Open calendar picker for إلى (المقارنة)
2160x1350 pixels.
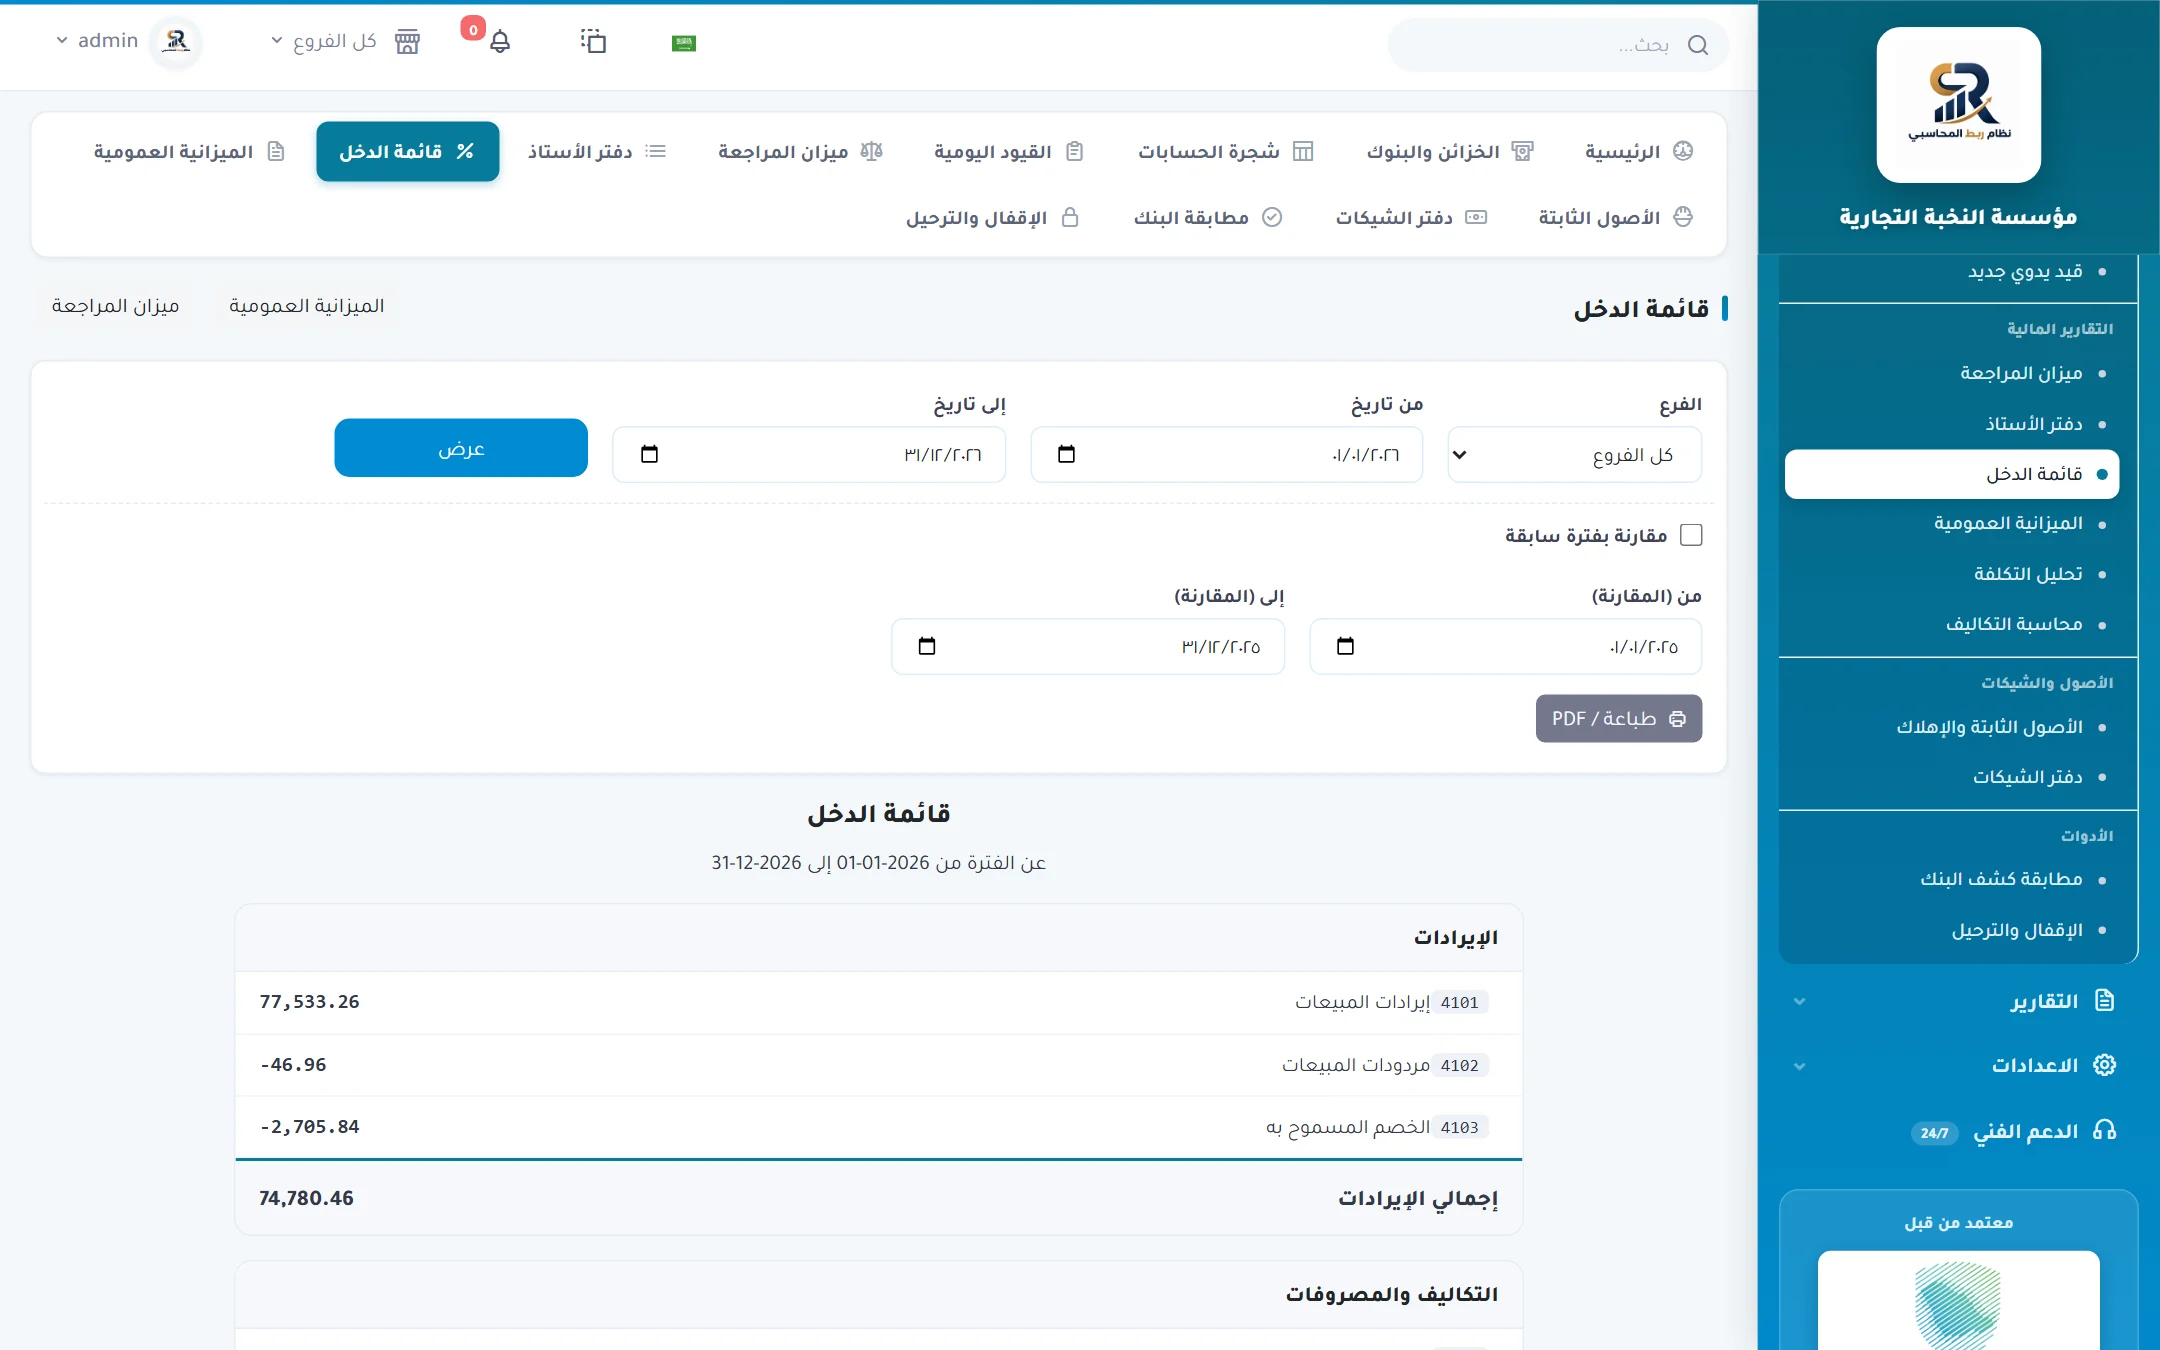927,646
